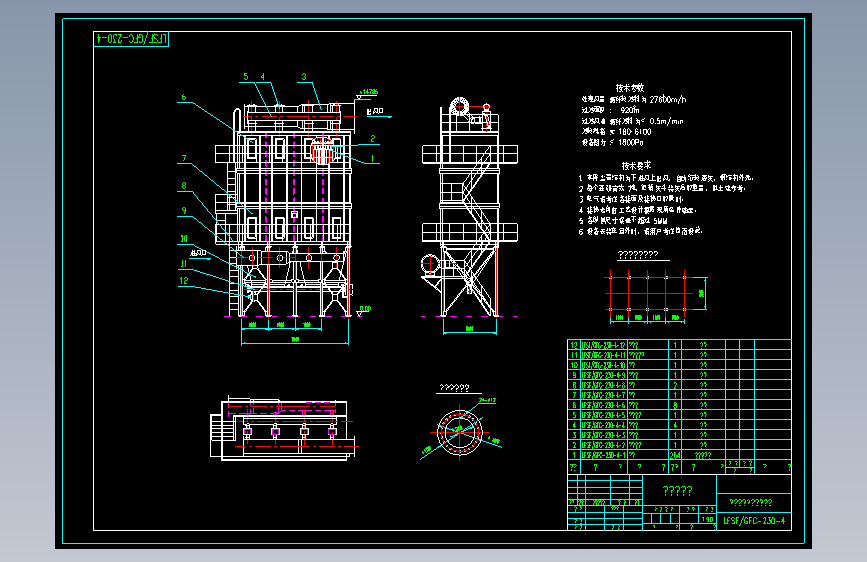Click the ????? title in the title block

click(x=678, y=491)
